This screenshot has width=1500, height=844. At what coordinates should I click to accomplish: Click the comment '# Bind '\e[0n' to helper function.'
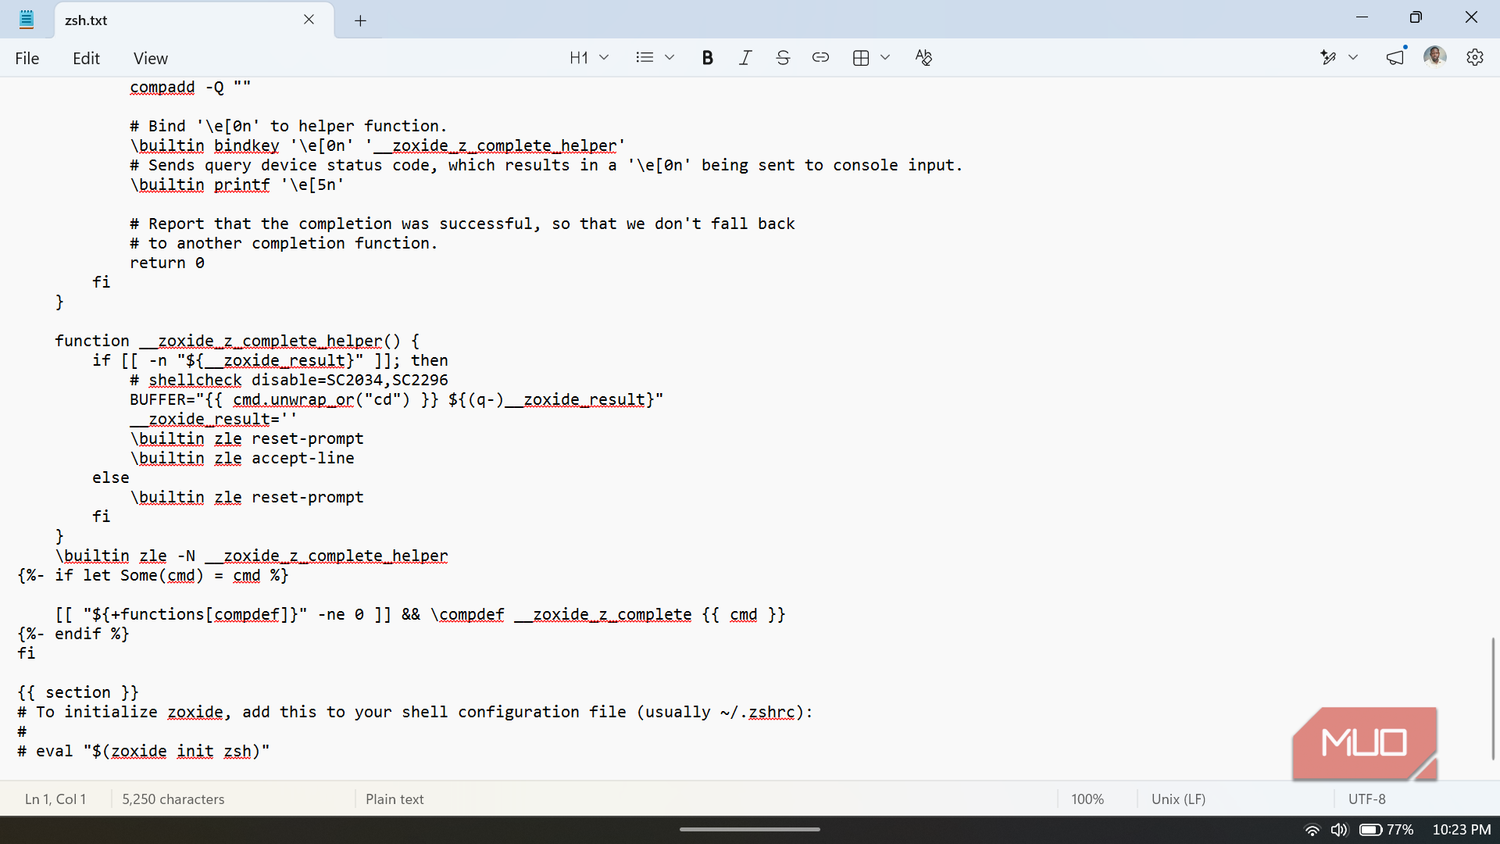click(288, 126)
